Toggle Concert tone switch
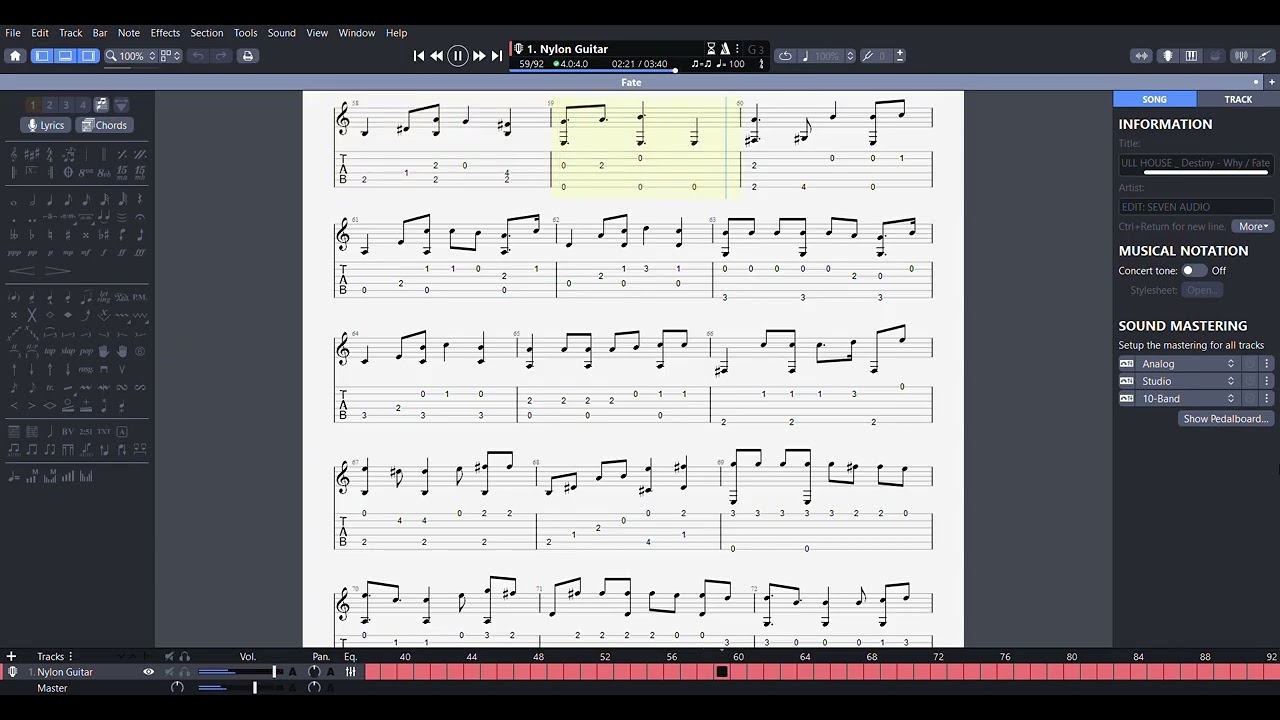1280x720 pixels. (x=1194, y=270)
